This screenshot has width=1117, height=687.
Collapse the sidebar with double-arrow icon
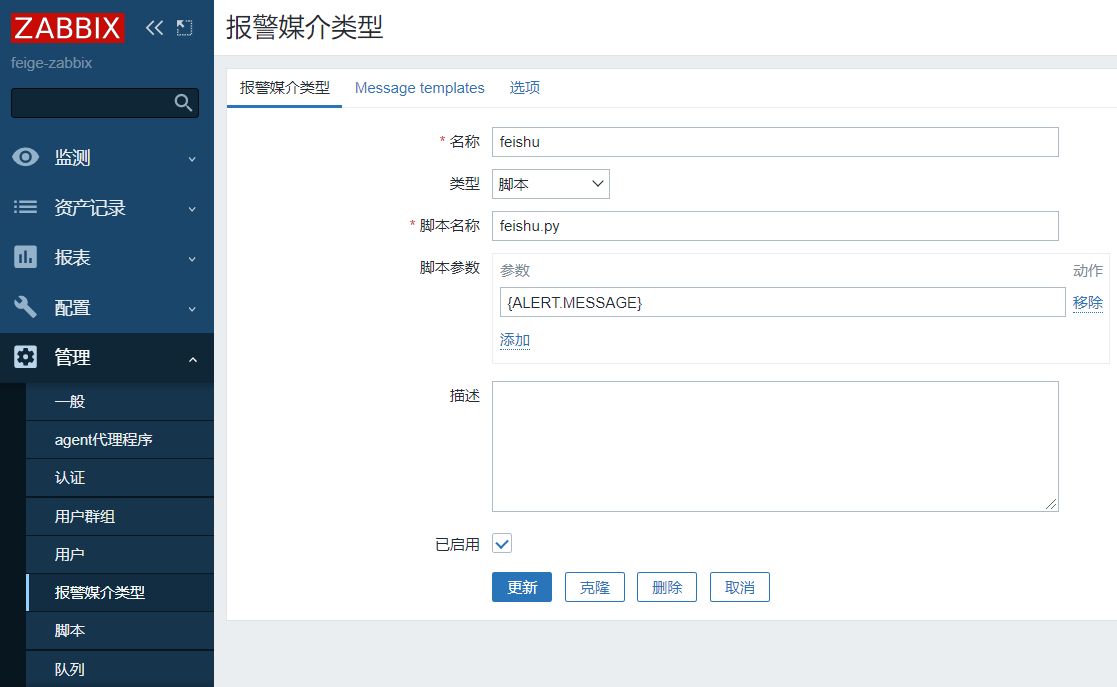click(x=155, y=28)
